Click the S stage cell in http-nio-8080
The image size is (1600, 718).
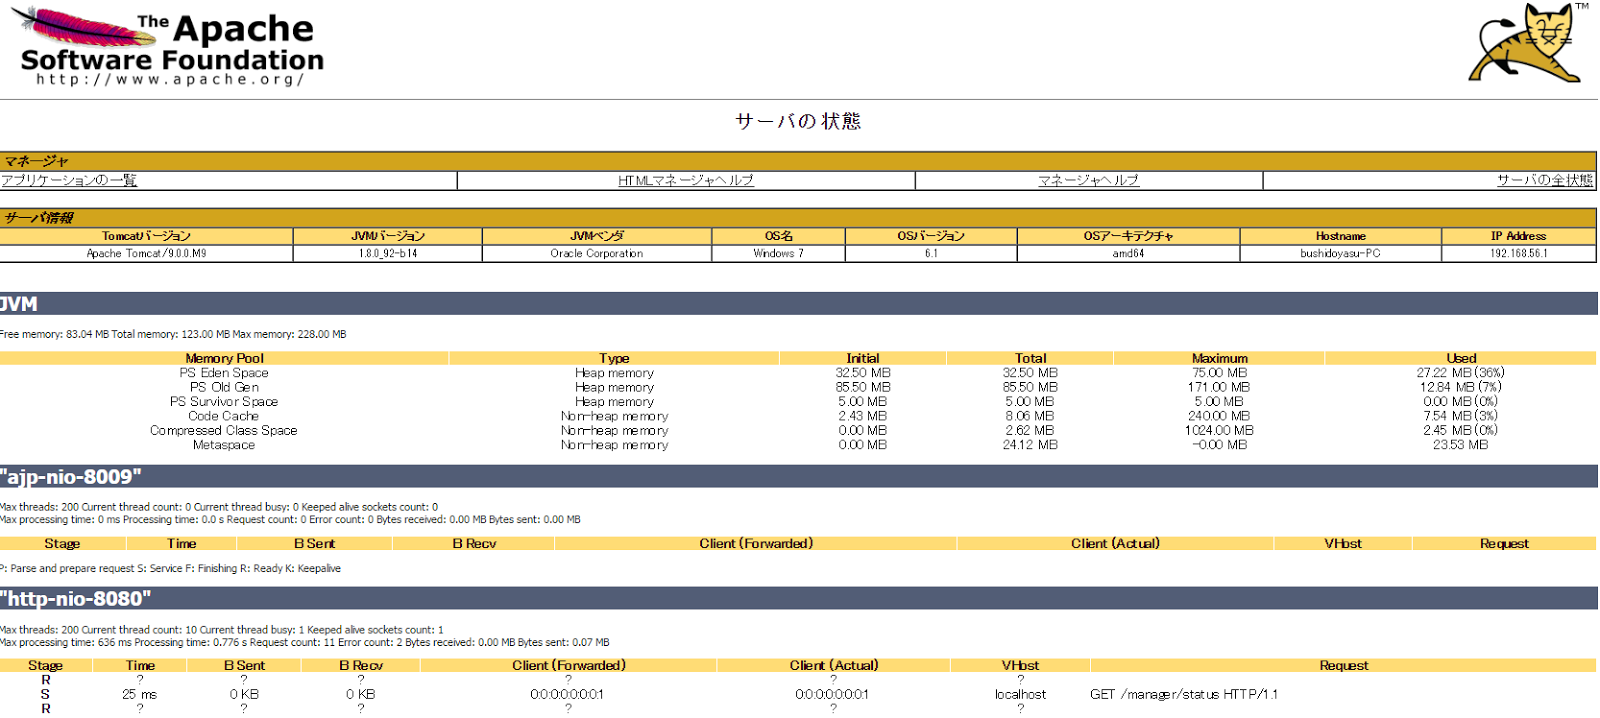(x=45, y=694)
